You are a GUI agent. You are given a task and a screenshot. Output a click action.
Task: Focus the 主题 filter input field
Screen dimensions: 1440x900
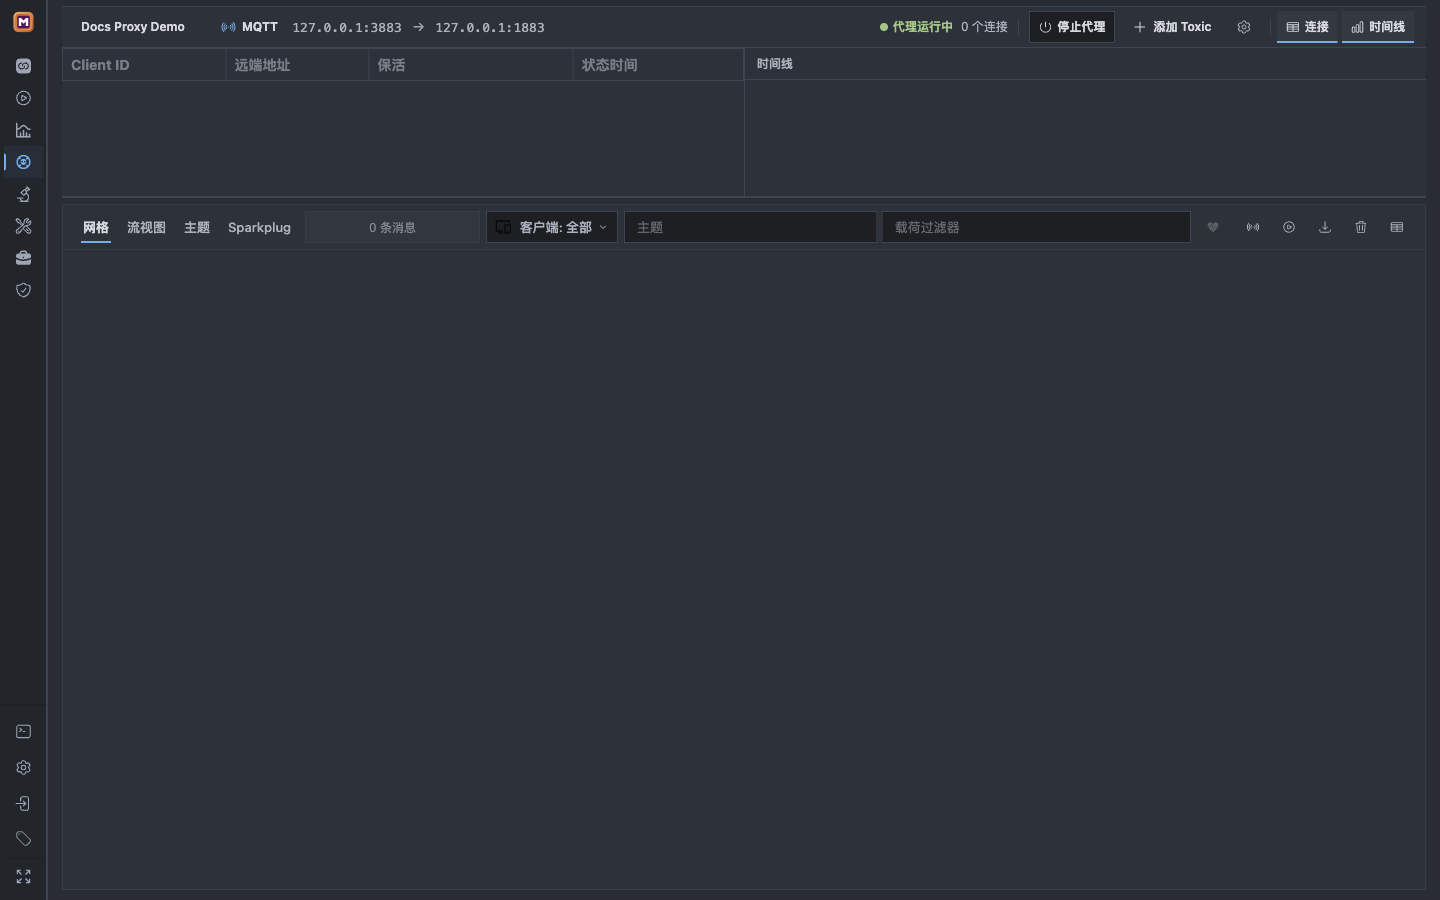[751, 227]
